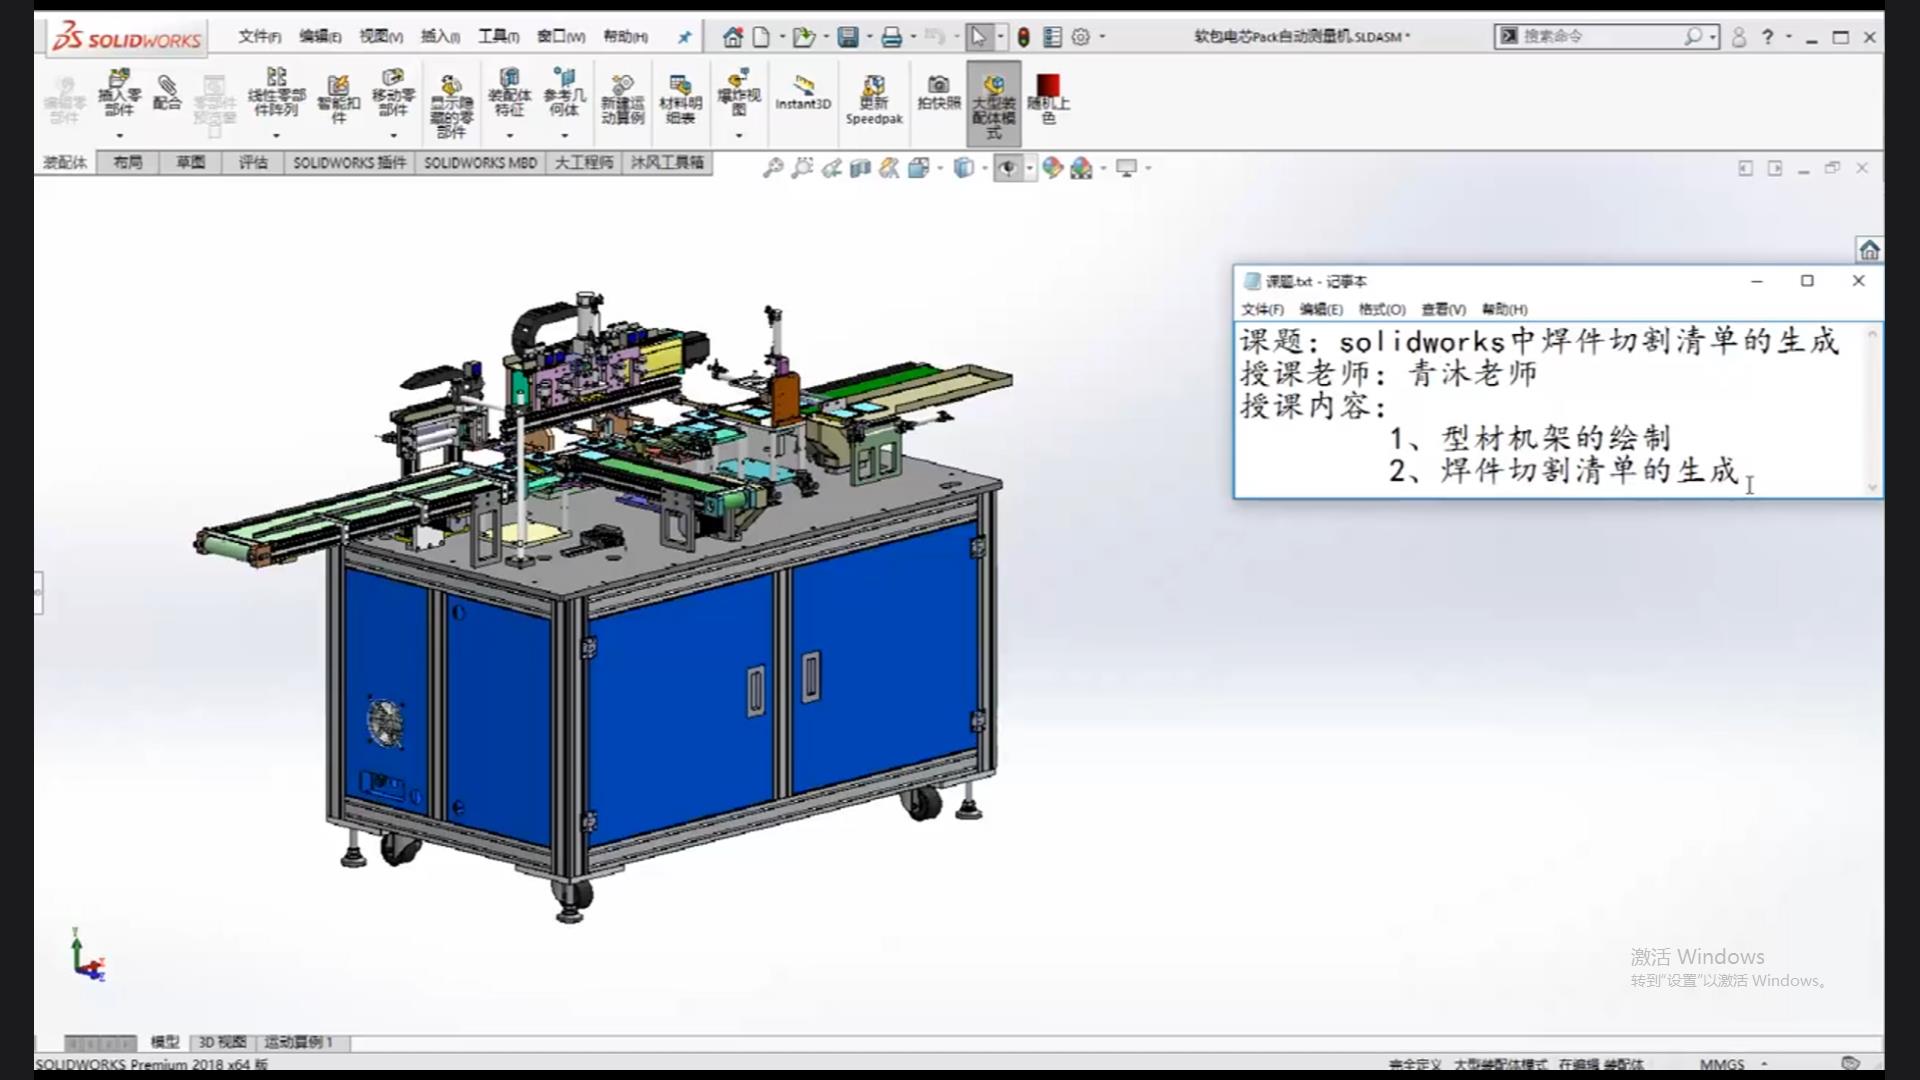Click Notepad vertical scrollbar
1920x1080 pixels.
(x=1873, y=410)
